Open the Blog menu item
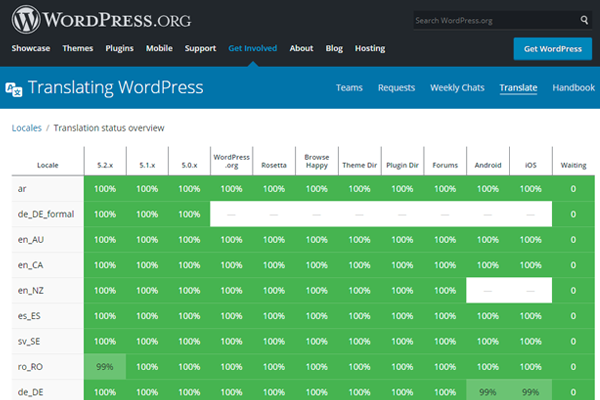The width and height of the screenshot is (600, 400). point(334,48)
